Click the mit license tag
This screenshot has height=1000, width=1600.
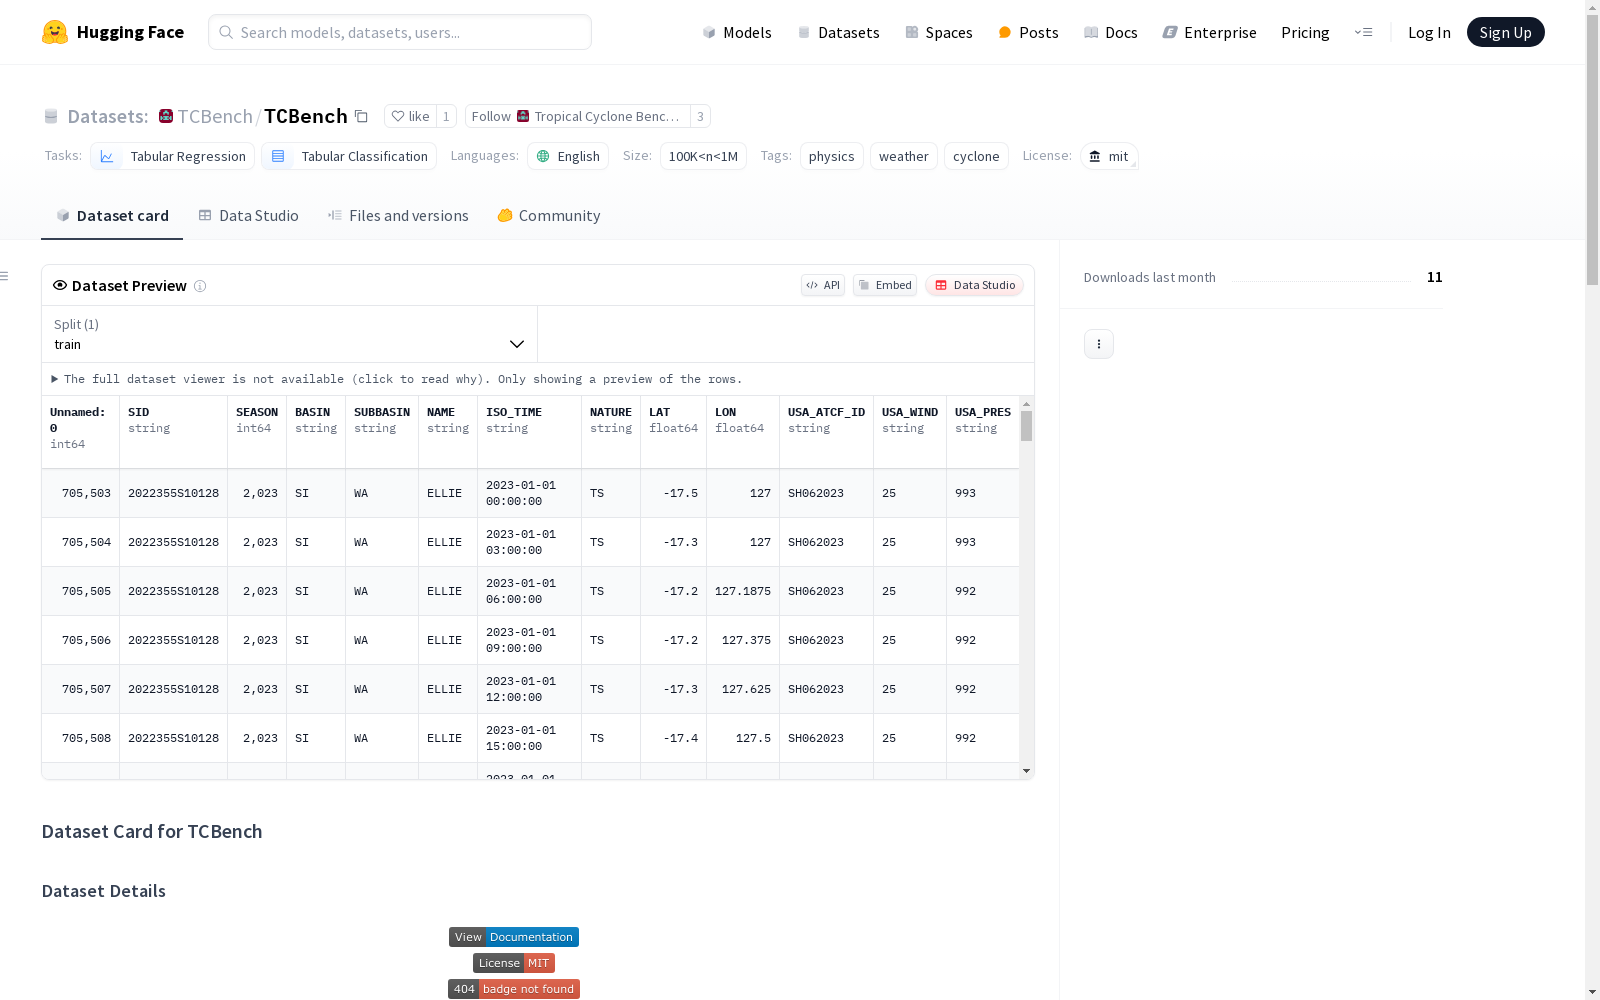point(1109,156)
